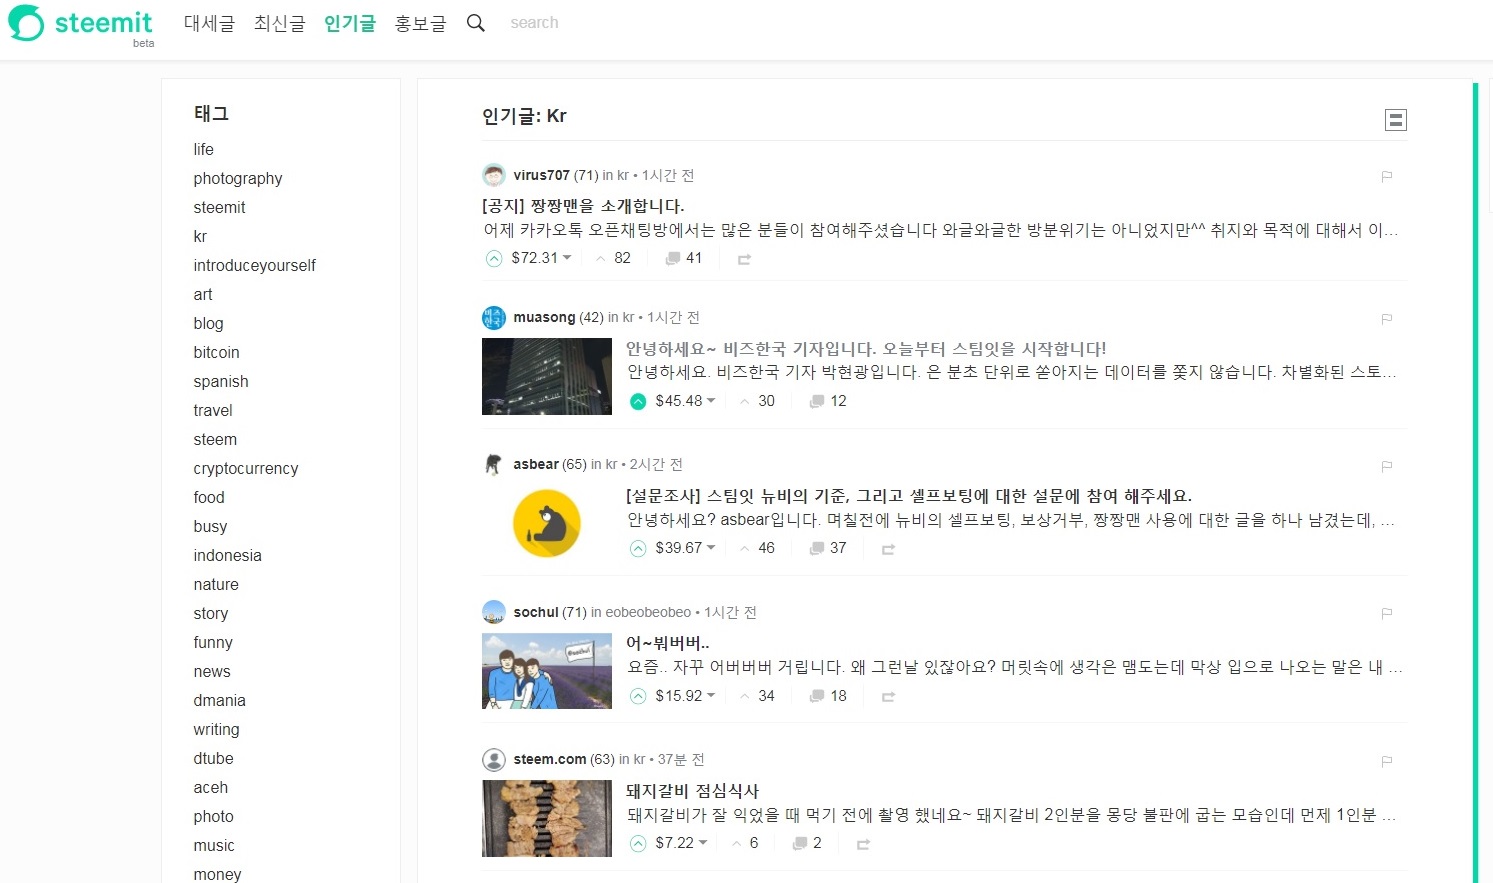This screenshot has height=883, width=1493.
Task: Open the photography tag link
Action: (238, 178)
